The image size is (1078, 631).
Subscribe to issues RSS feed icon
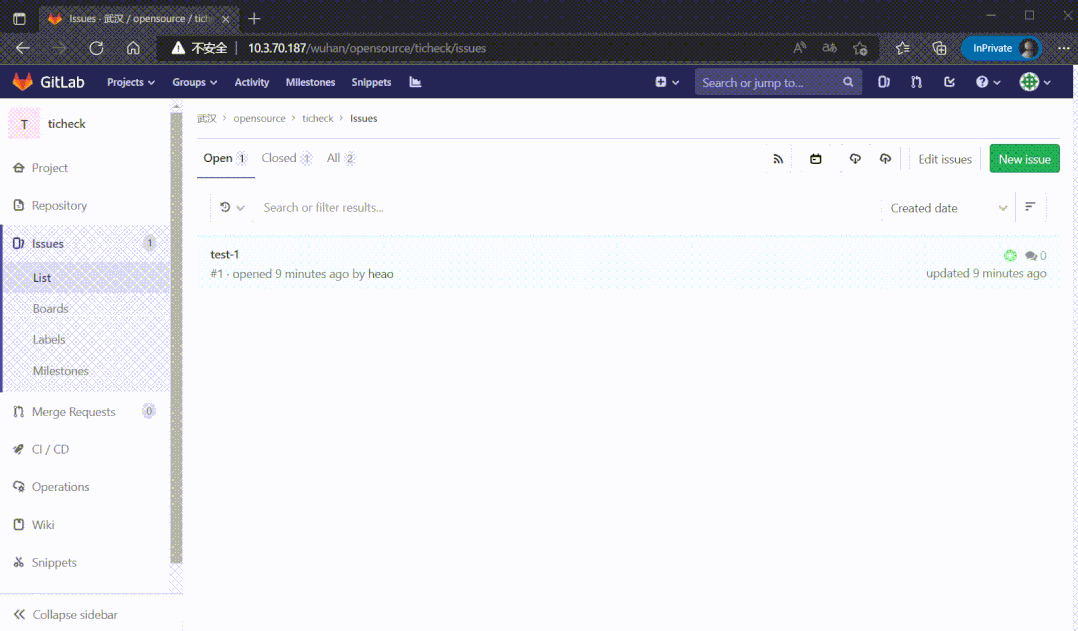(778, 159)
